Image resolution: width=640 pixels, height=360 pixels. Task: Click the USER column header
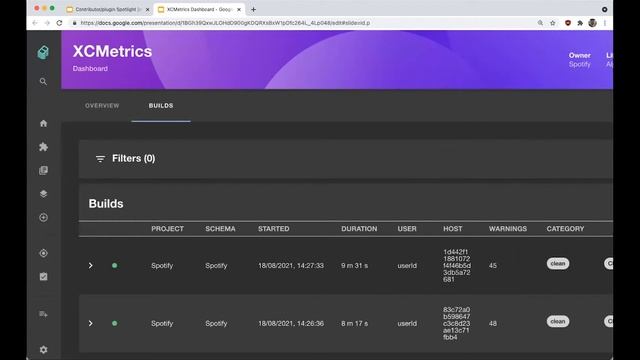(407, 229)
